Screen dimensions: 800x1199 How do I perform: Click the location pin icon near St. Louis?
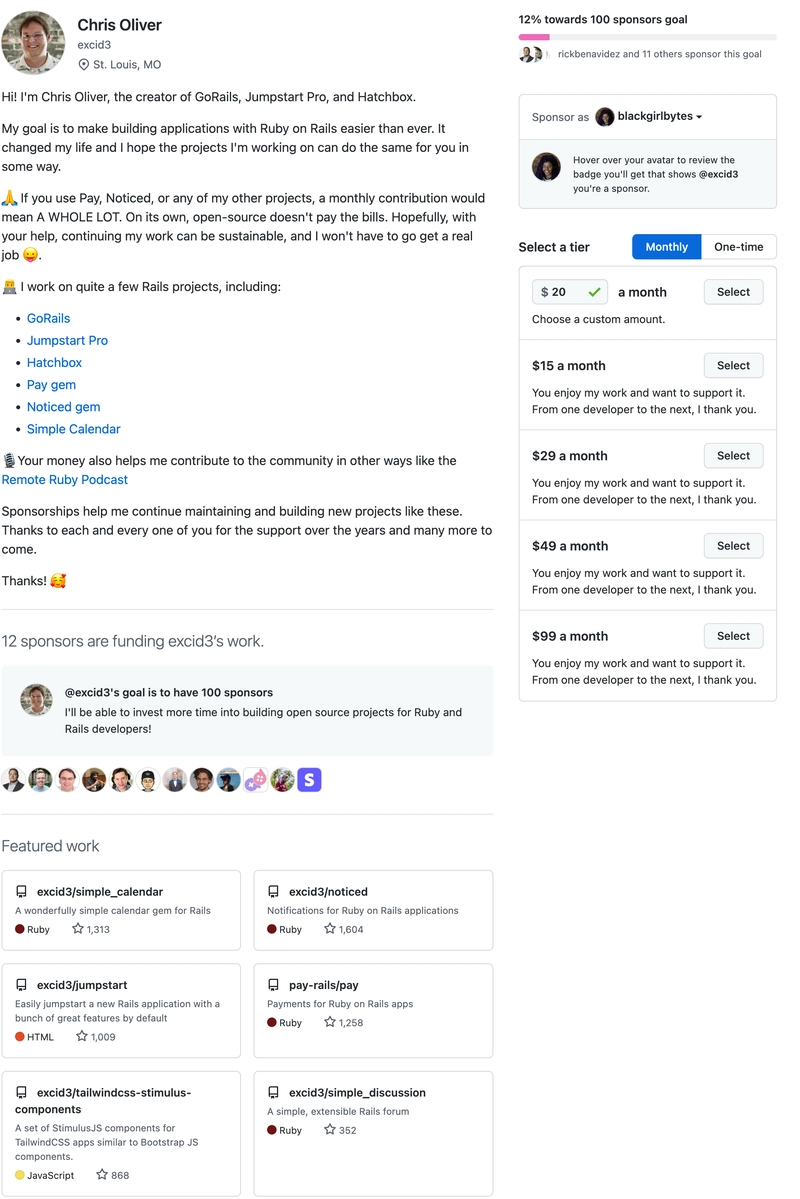[x=84, y=65]
